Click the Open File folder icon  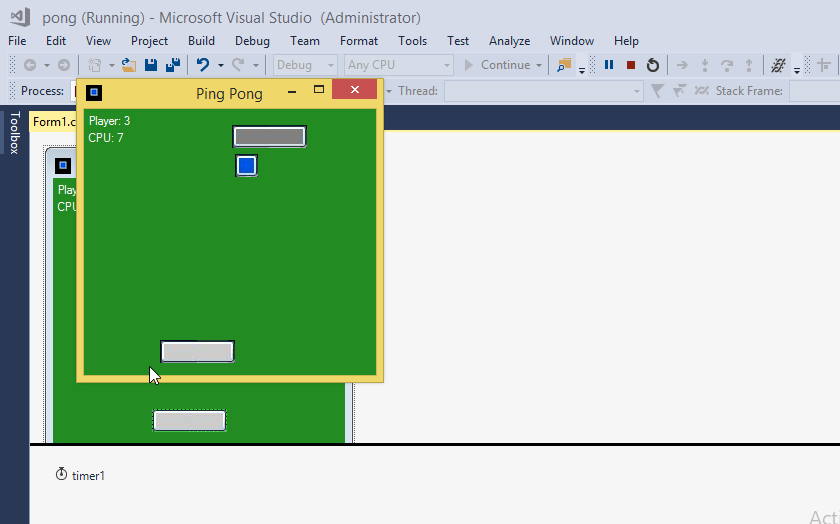[x=129, y=65]
